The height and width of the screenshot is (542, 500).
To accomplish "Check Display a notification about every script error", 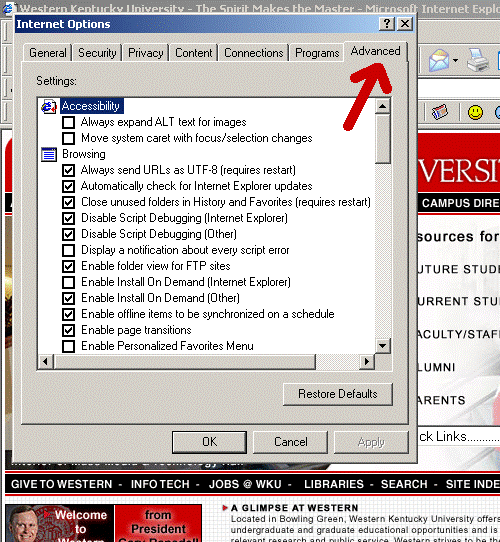I will pyautogui.click(x=68, y=250).
